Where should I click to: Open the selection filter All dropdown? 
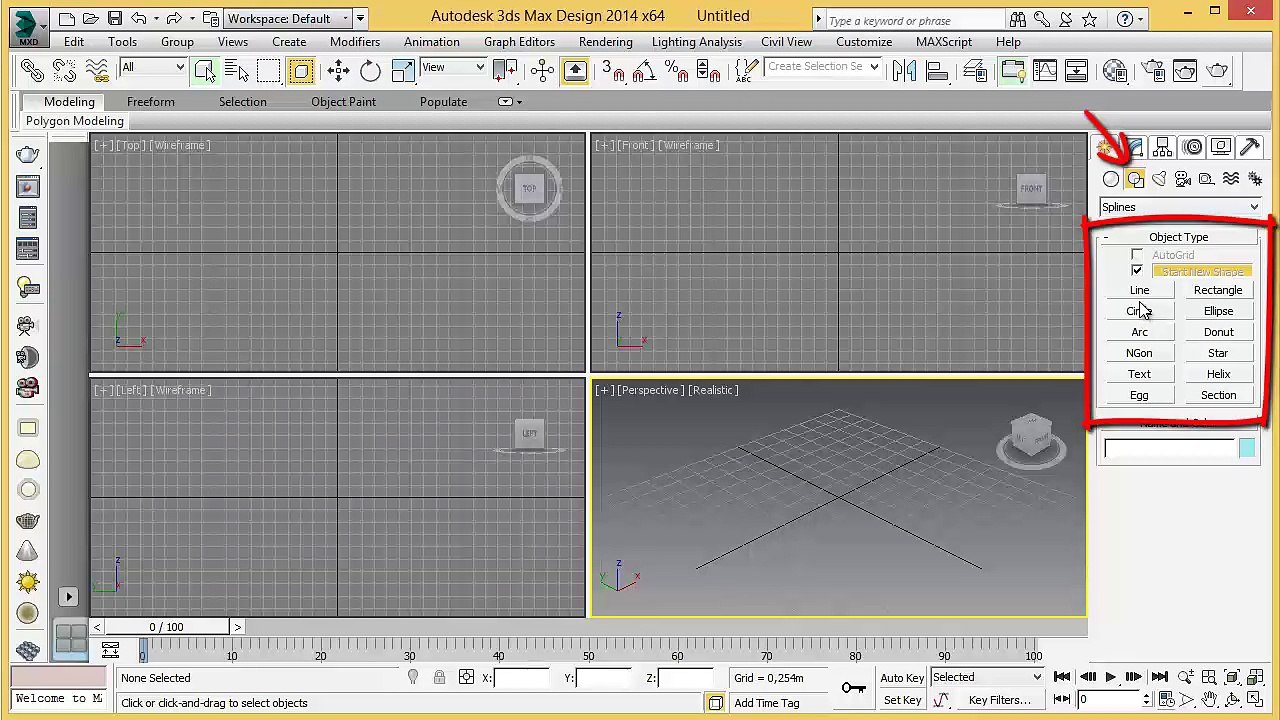(153, 68)
